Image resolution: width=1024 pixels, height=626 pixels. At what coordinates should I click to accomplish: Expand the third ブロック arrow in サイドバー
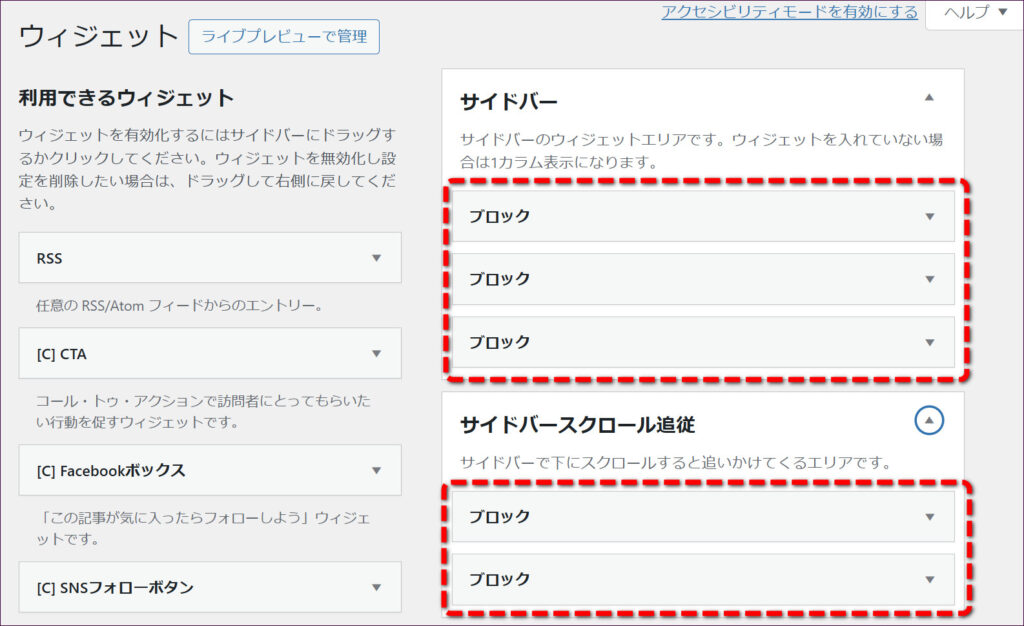tap(929, 342)
